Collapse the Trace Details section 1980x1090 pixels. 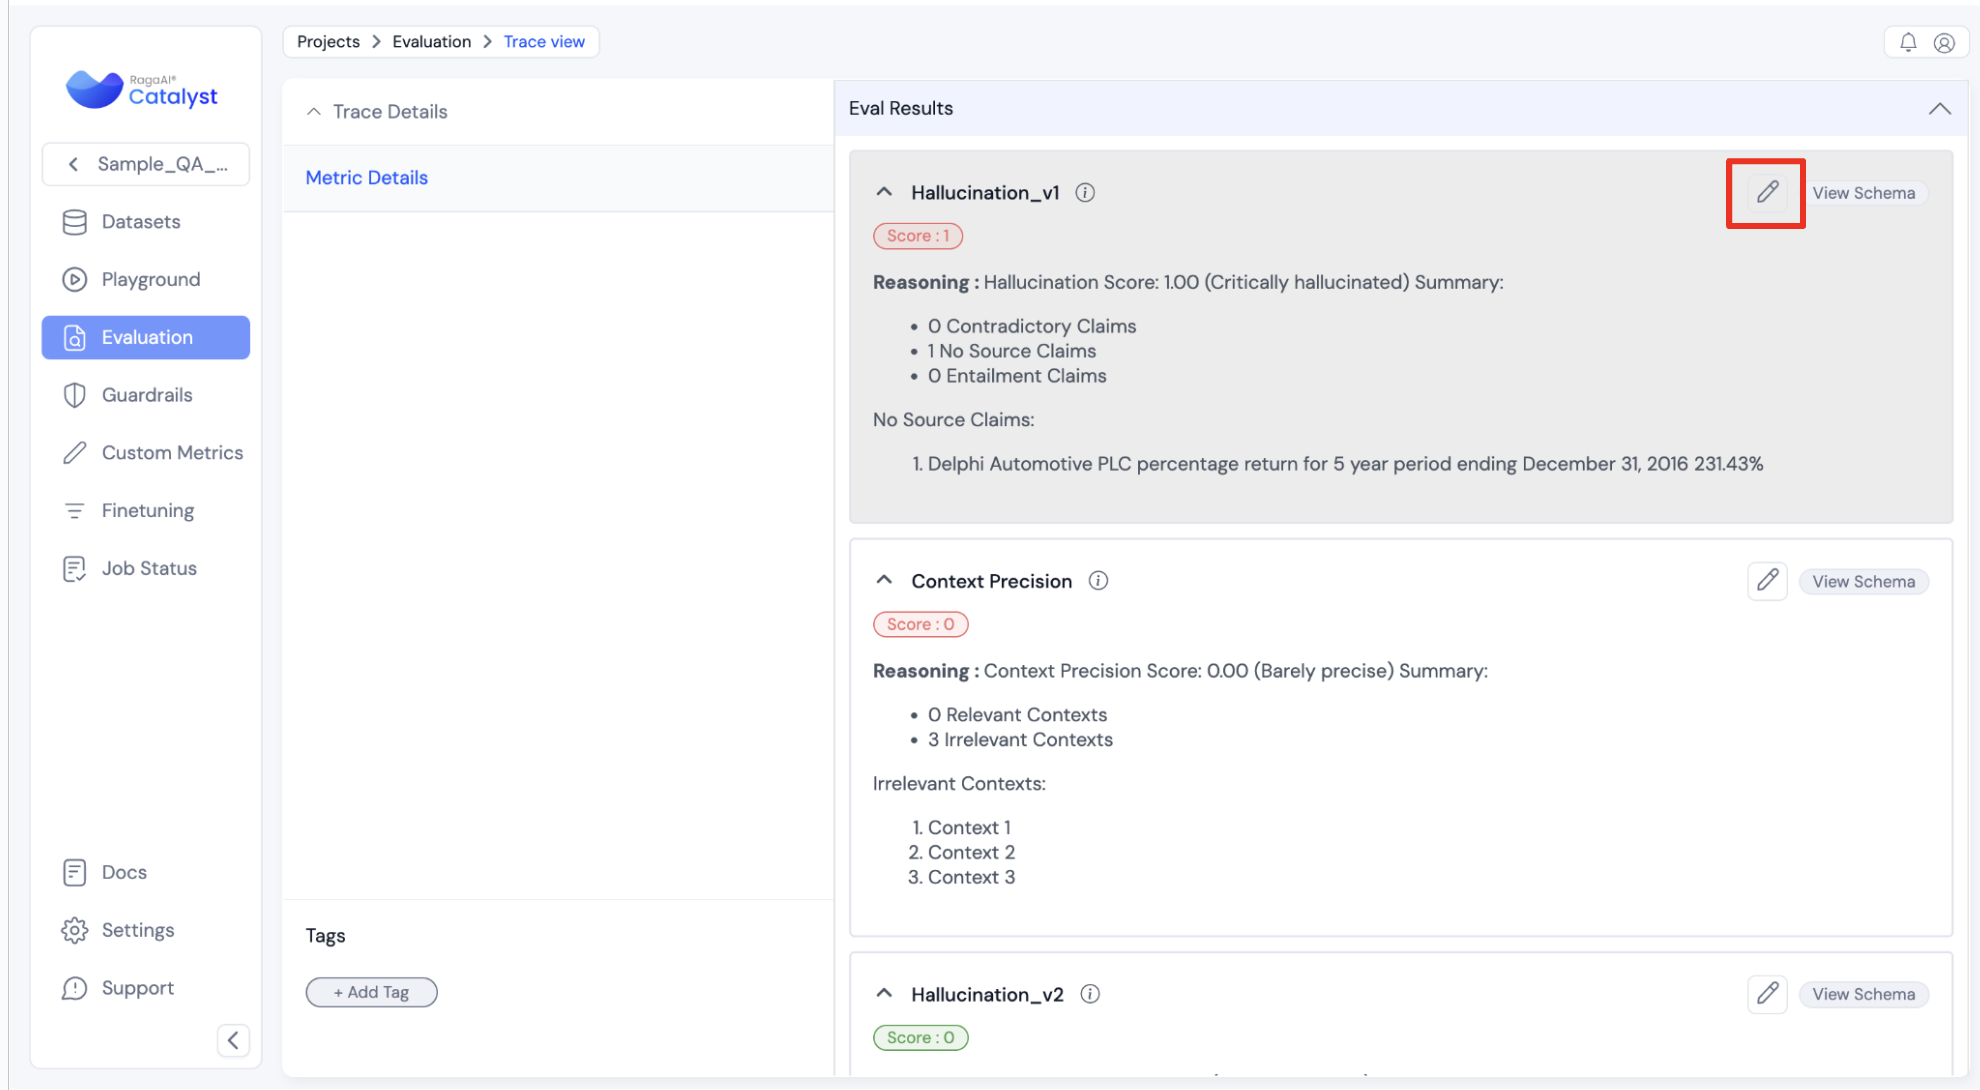coord(314,112)
